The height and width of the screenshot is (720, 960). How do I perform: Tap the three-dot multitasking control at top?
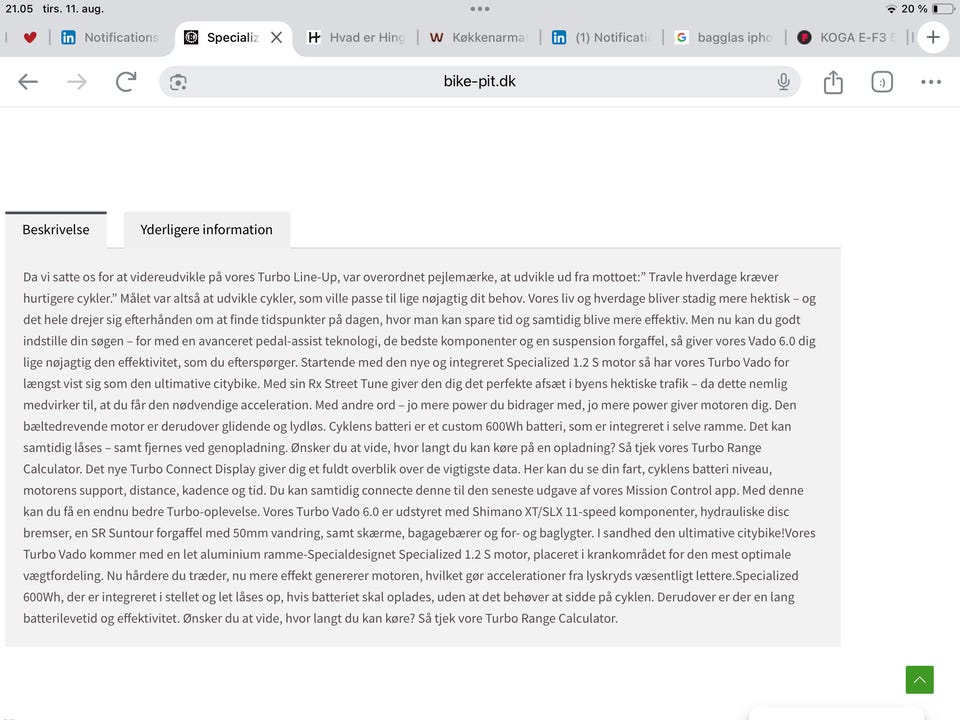(479, 9)
